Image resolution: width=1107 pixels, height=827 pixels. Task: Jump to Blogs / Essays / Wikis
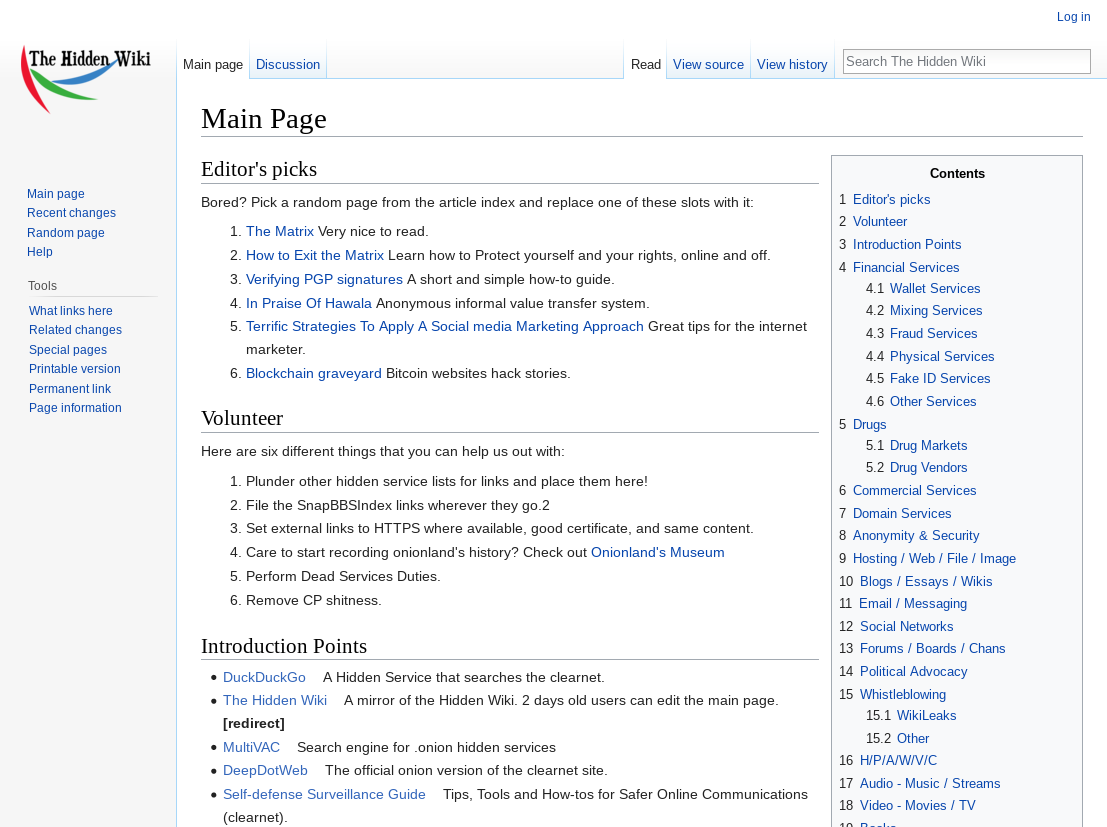926,581
